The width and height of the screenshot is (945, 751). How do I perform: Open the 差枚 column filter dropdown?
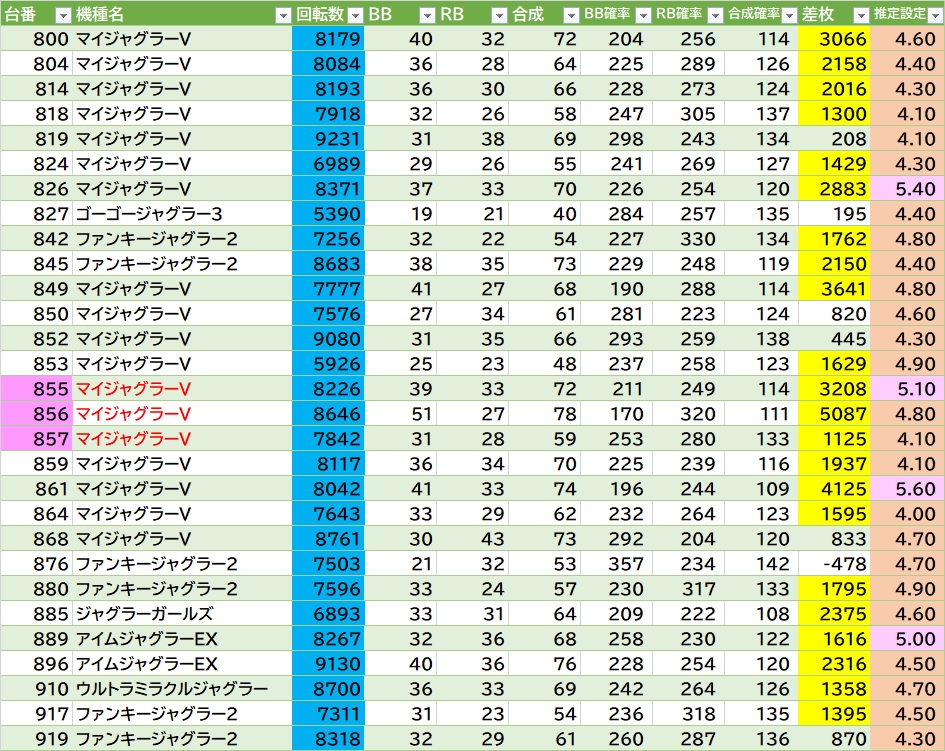coord(862,15)
